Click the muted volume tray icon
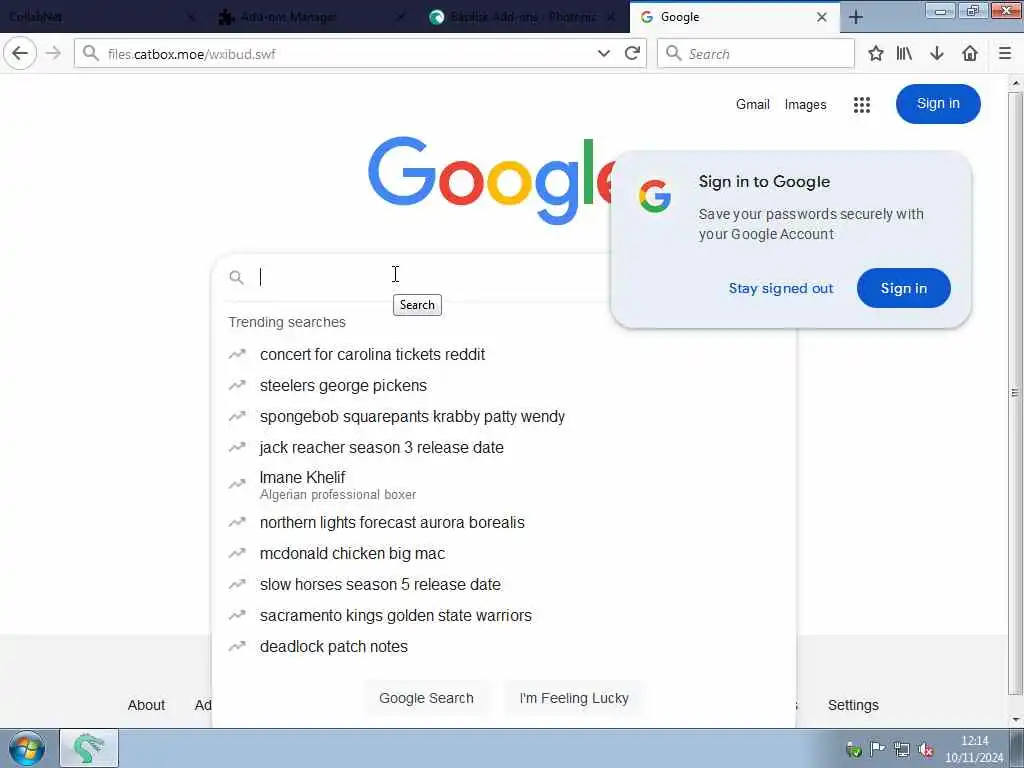 coord(925,750)
